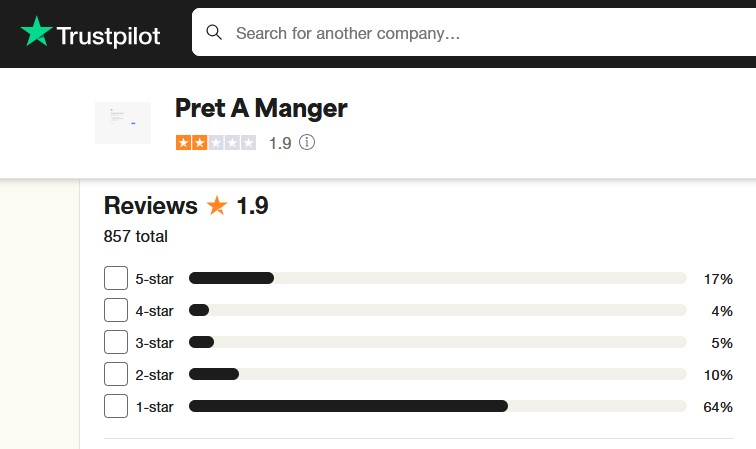Click the 5-star rating bar
This screenshot has width=756, height=449.
(437, 278)
